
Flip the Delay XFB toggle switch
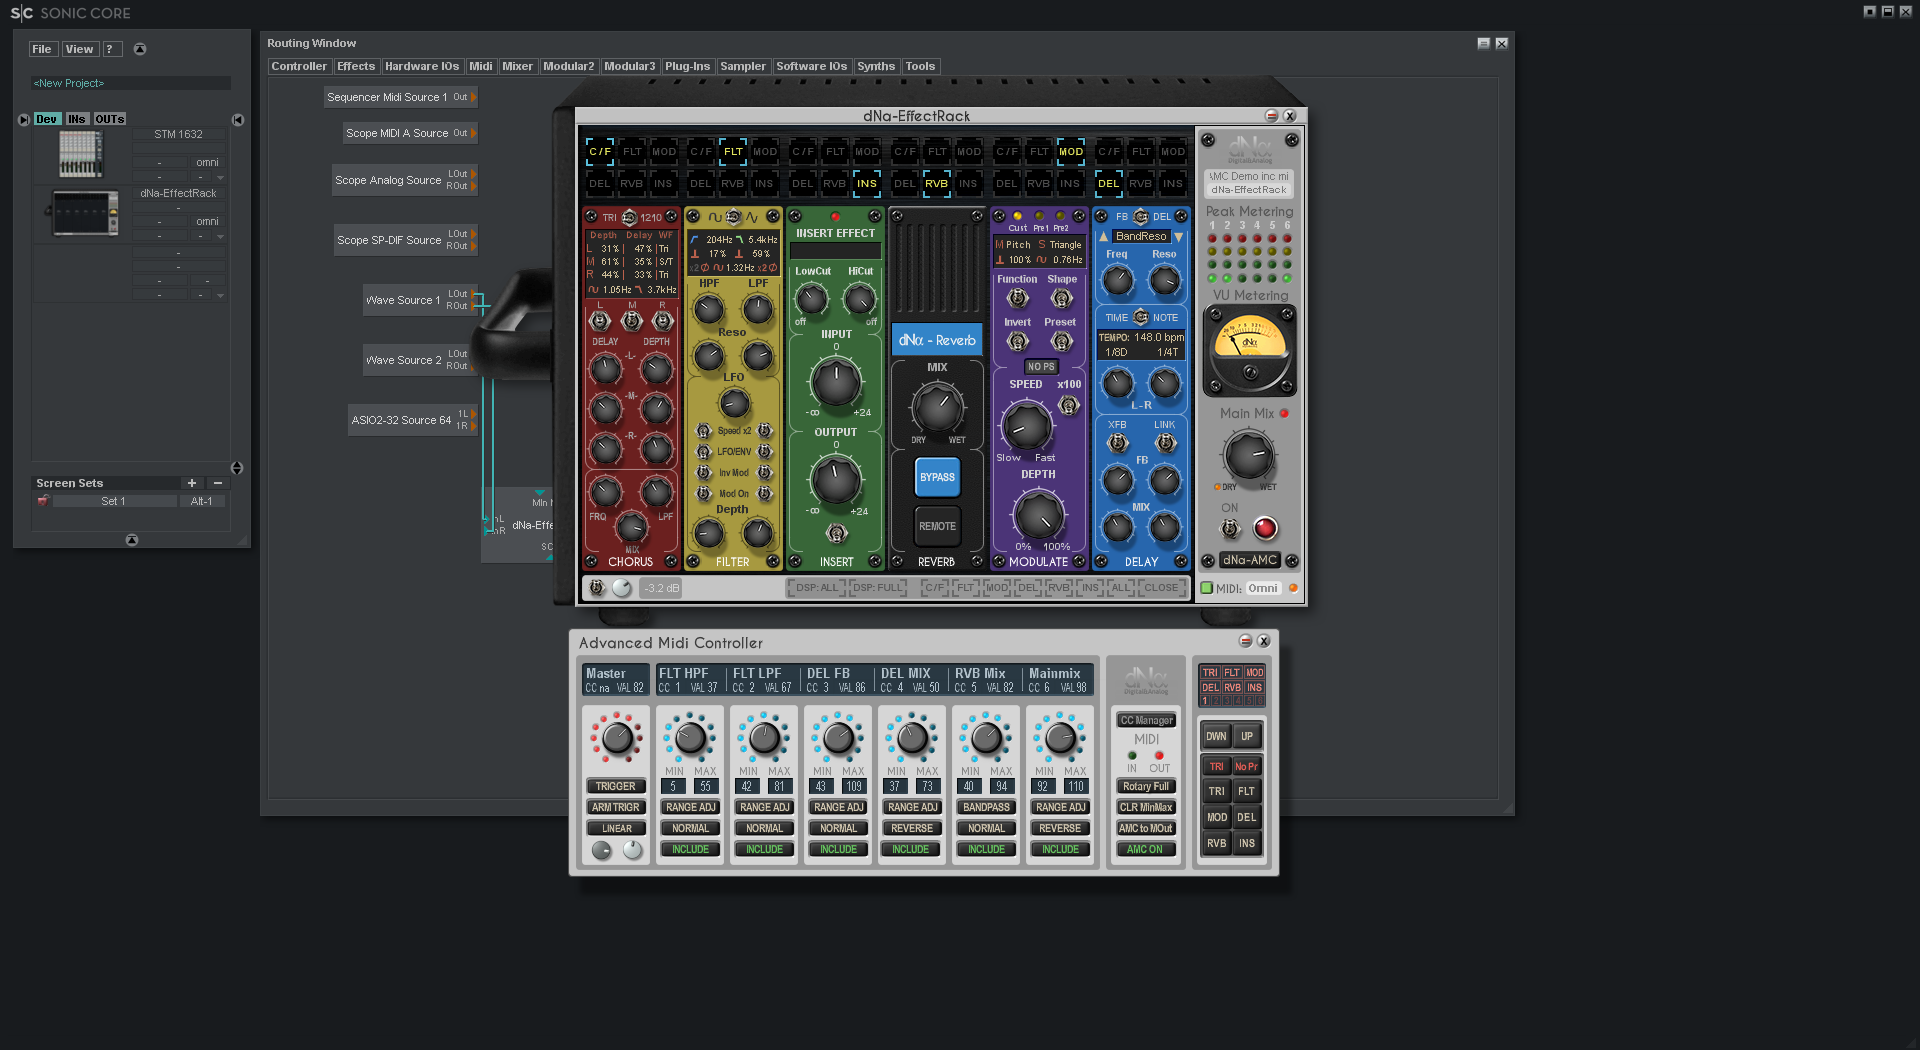[x=1118, y=442]
